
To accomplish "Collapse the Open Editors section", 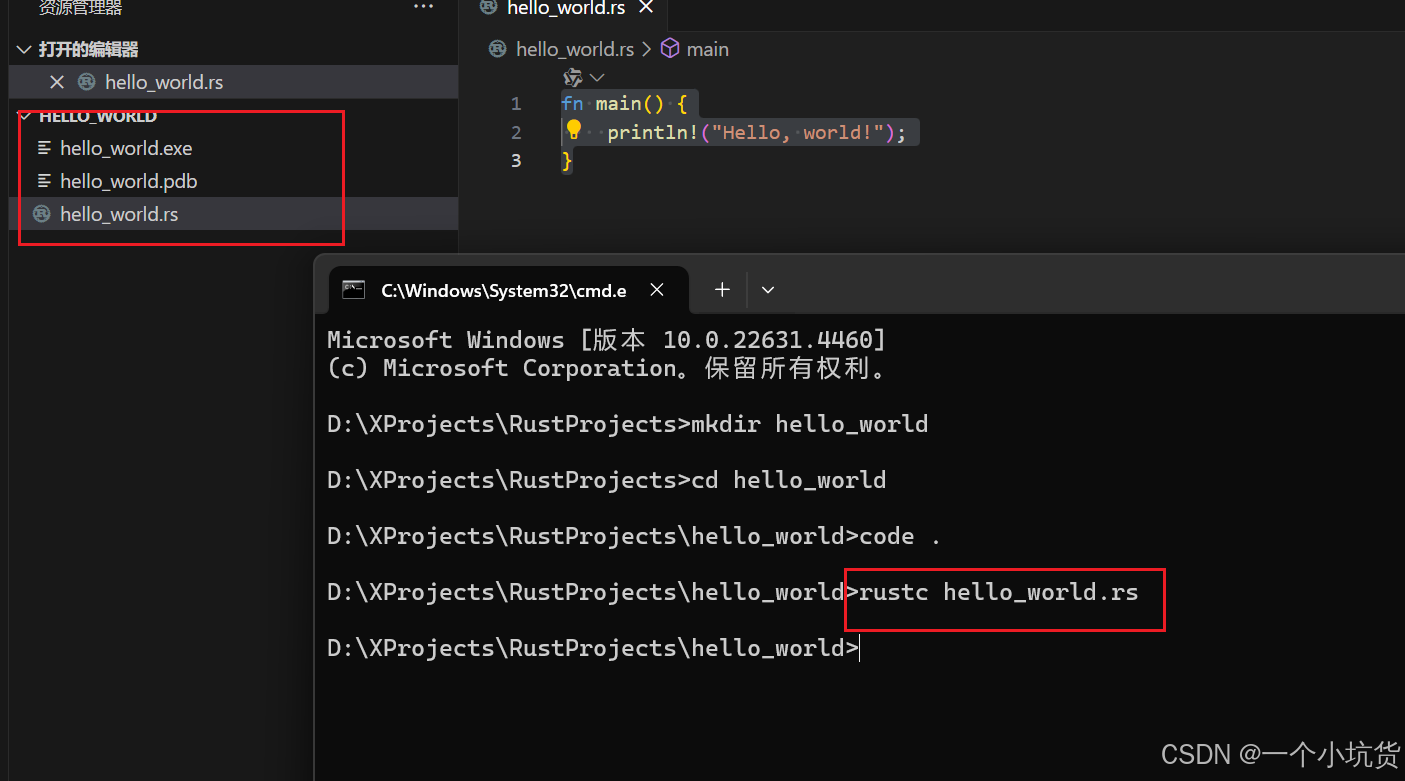I will click(25, 49).
